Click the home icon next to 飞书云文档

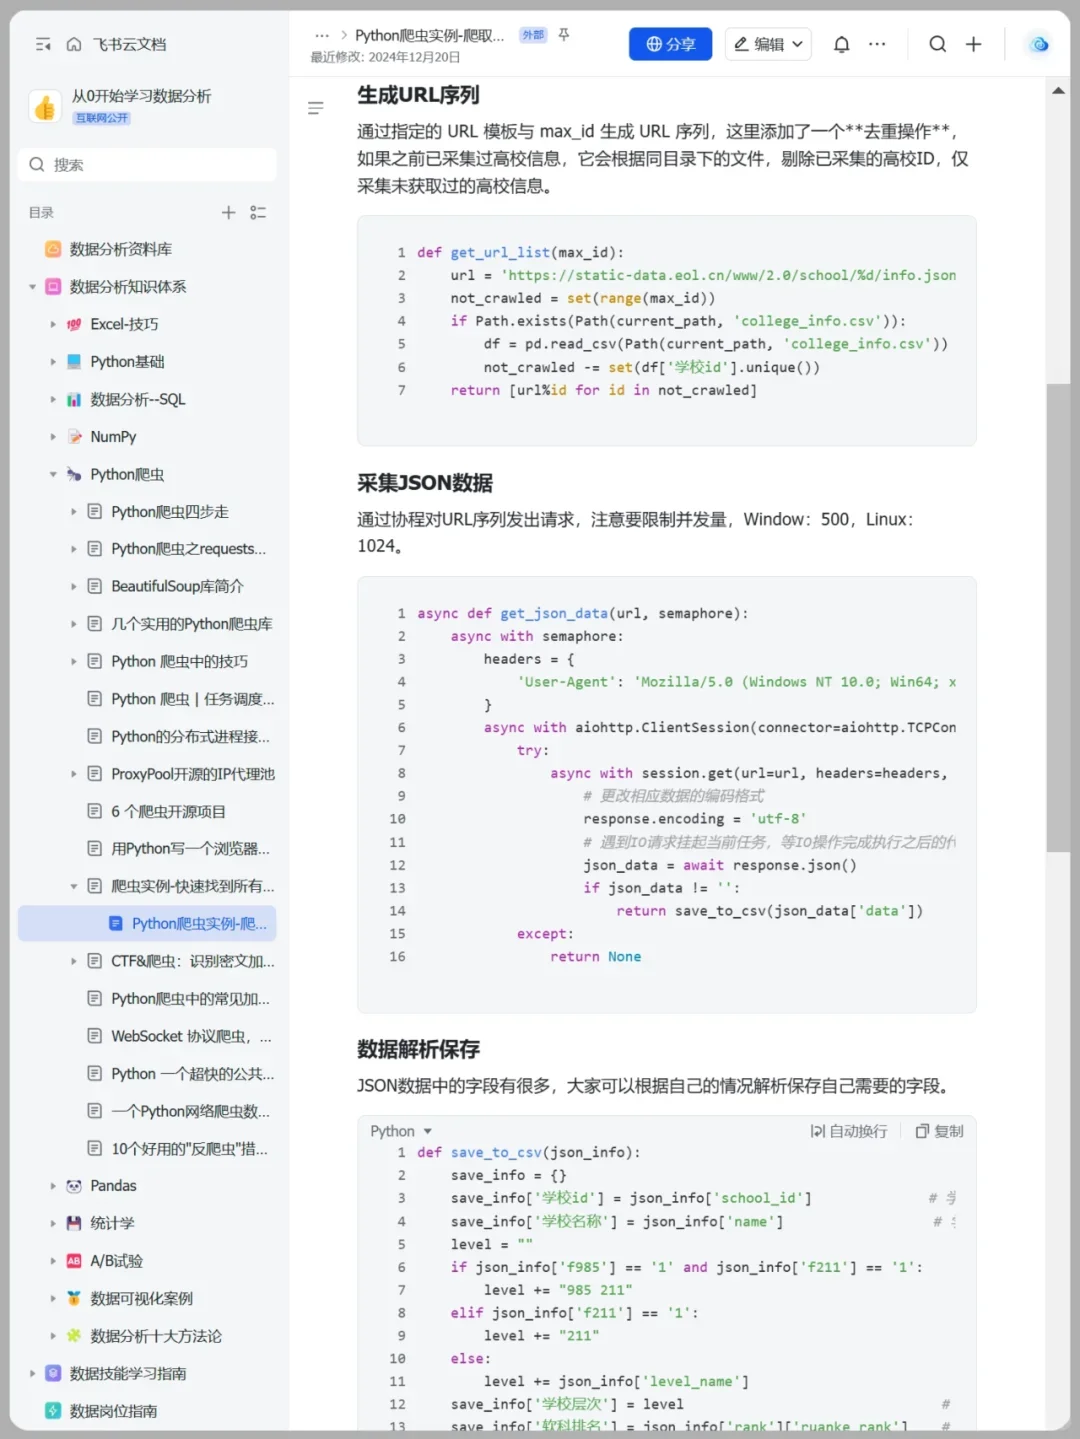tap(74, 44)
